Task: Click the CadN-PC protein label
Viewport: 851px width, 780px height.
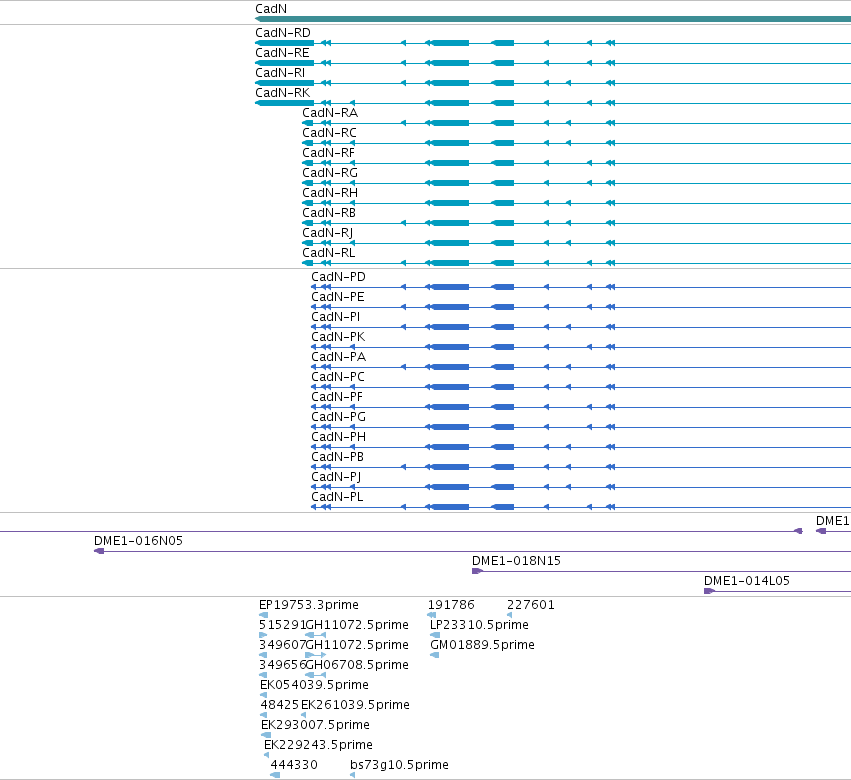Action: (x=338, y=377)
